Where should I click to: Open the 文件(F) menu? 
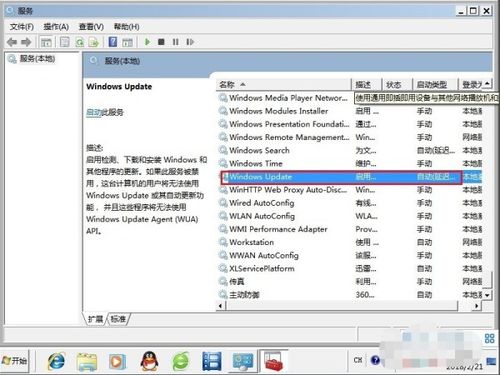click(22, 27)
